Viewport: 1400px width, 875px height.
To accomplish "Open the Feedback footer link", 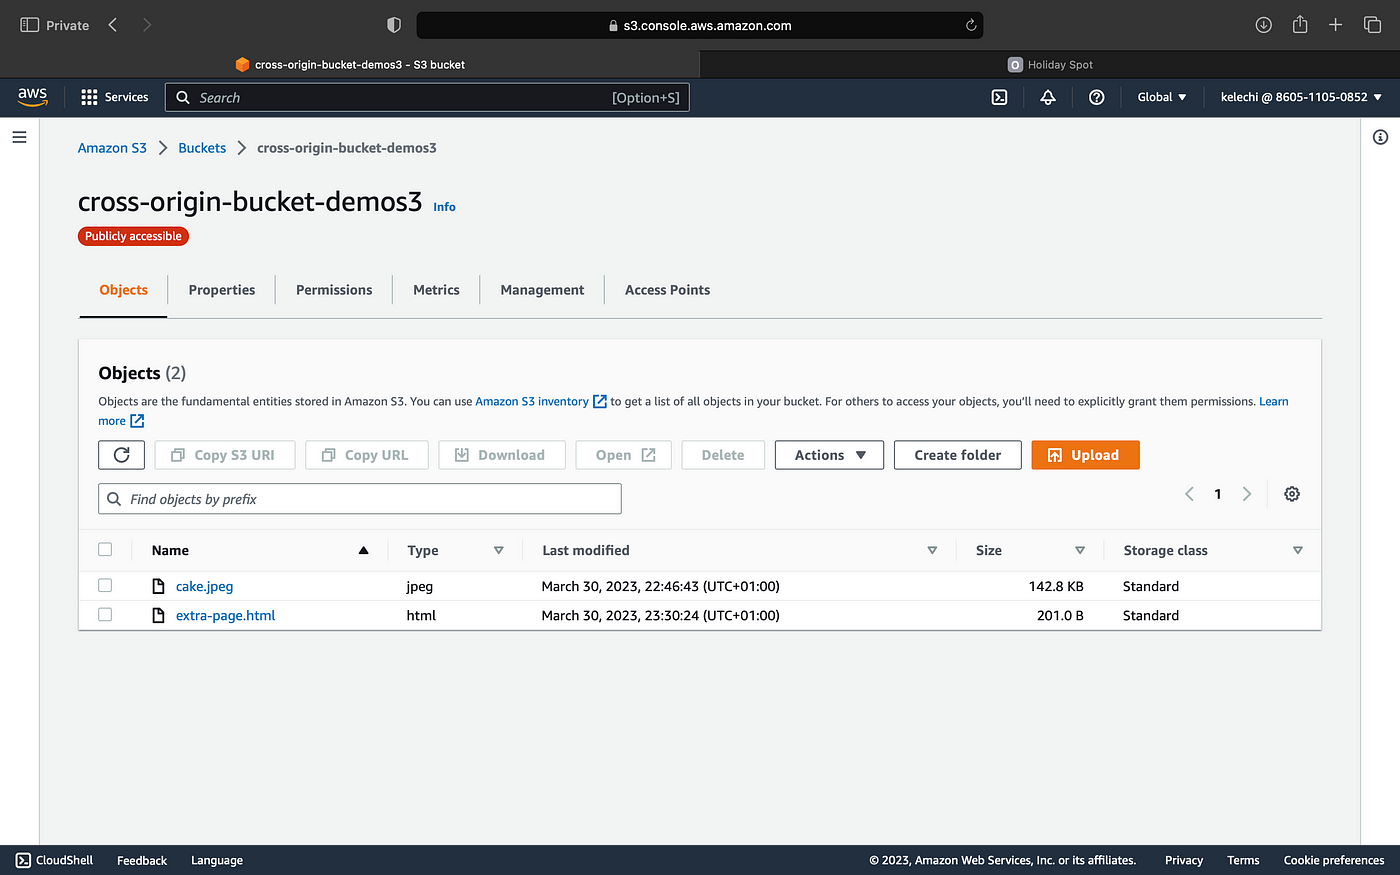I will tap(142, 860).
